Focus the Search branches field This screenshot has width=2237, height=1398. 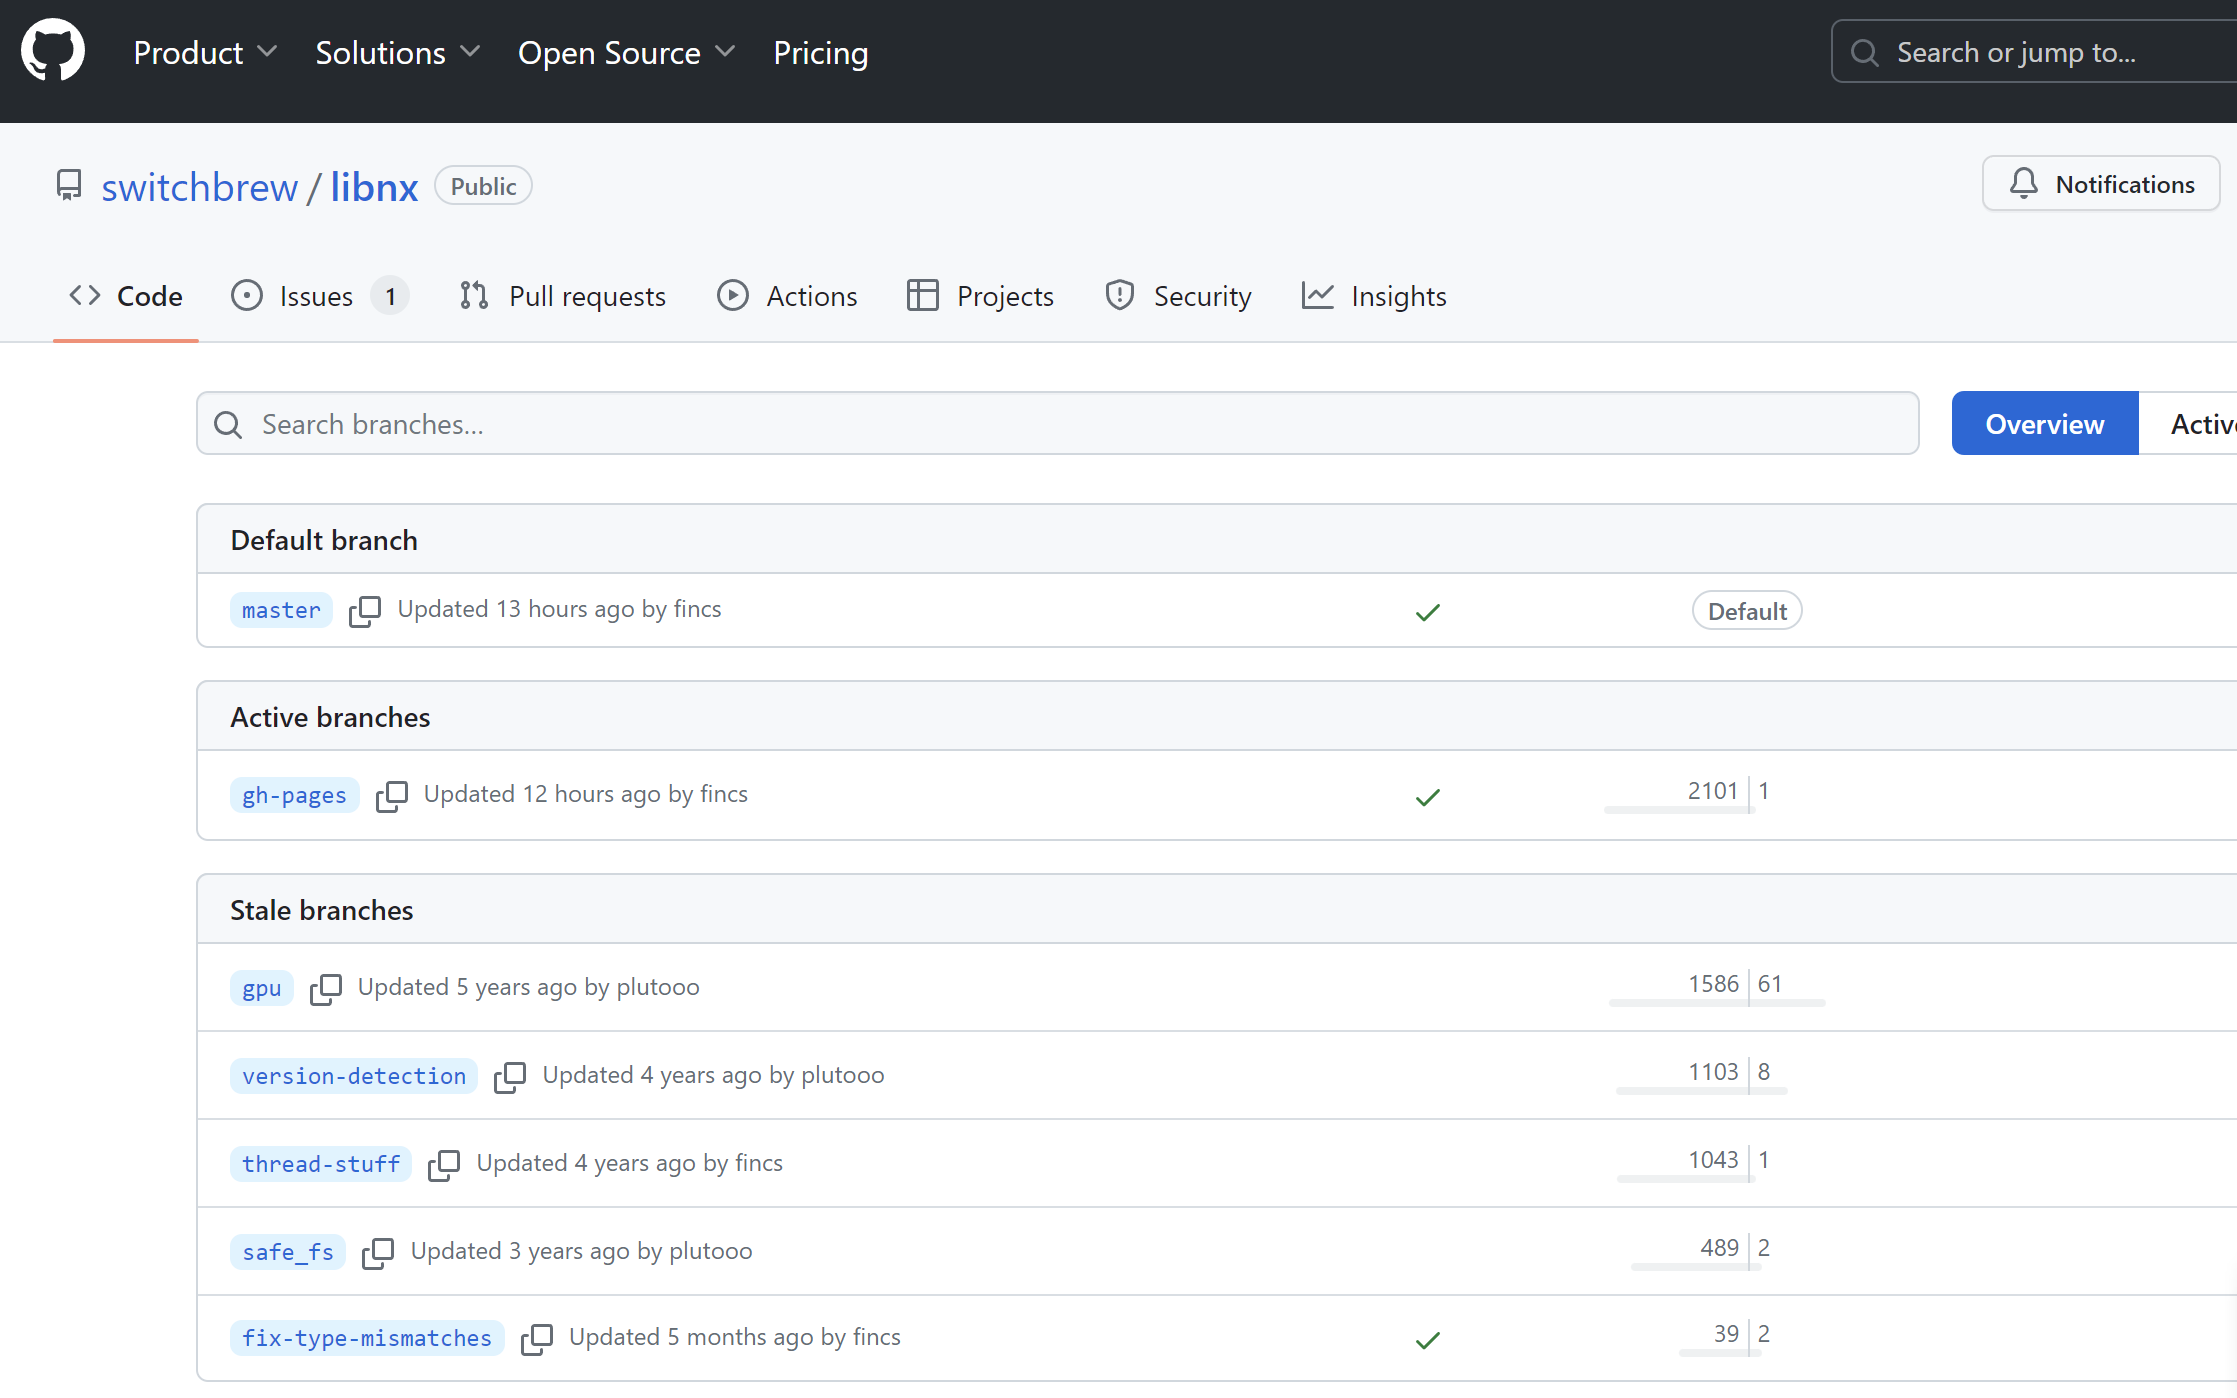tap(1058, 424)
